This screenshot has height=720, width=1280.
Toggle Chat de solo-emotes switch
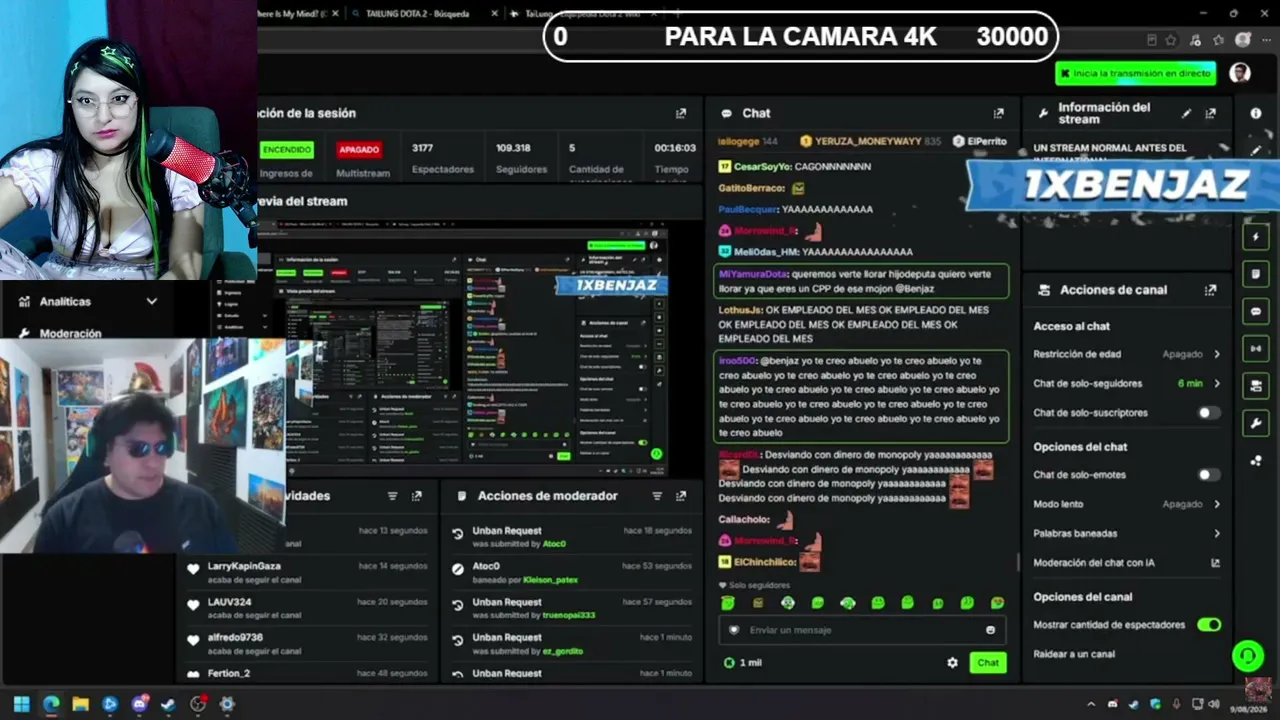click(x=1209, y=475)
